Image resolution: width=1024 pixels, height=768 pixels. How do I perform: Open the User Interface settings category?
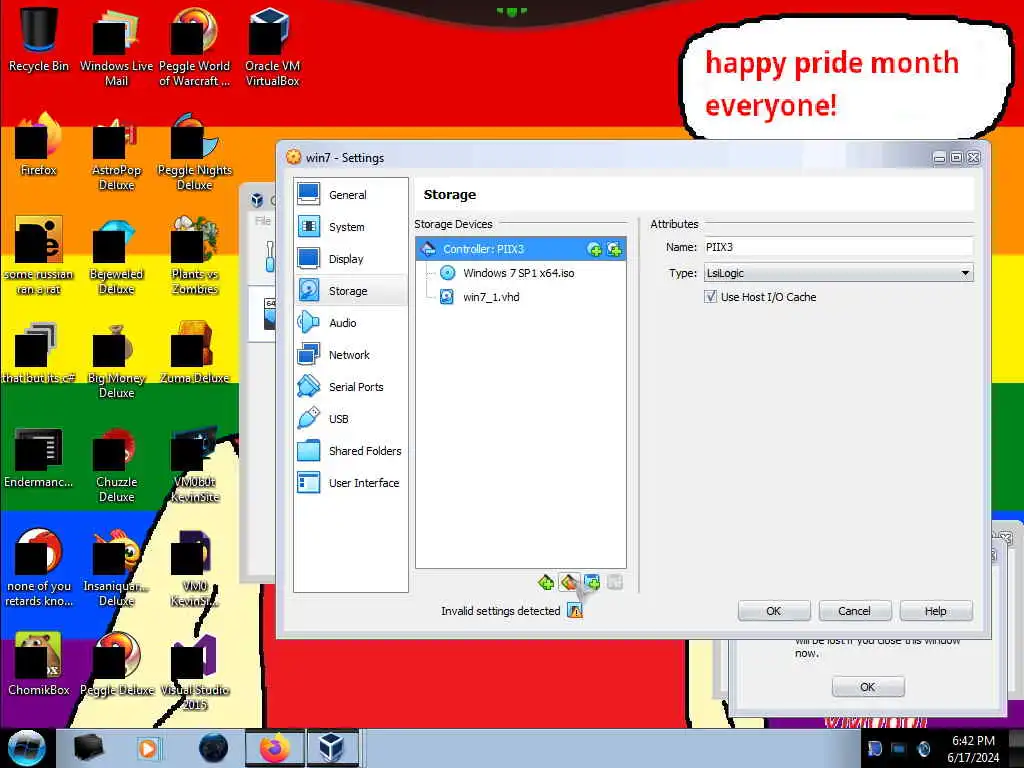click(x=350, y=483)
